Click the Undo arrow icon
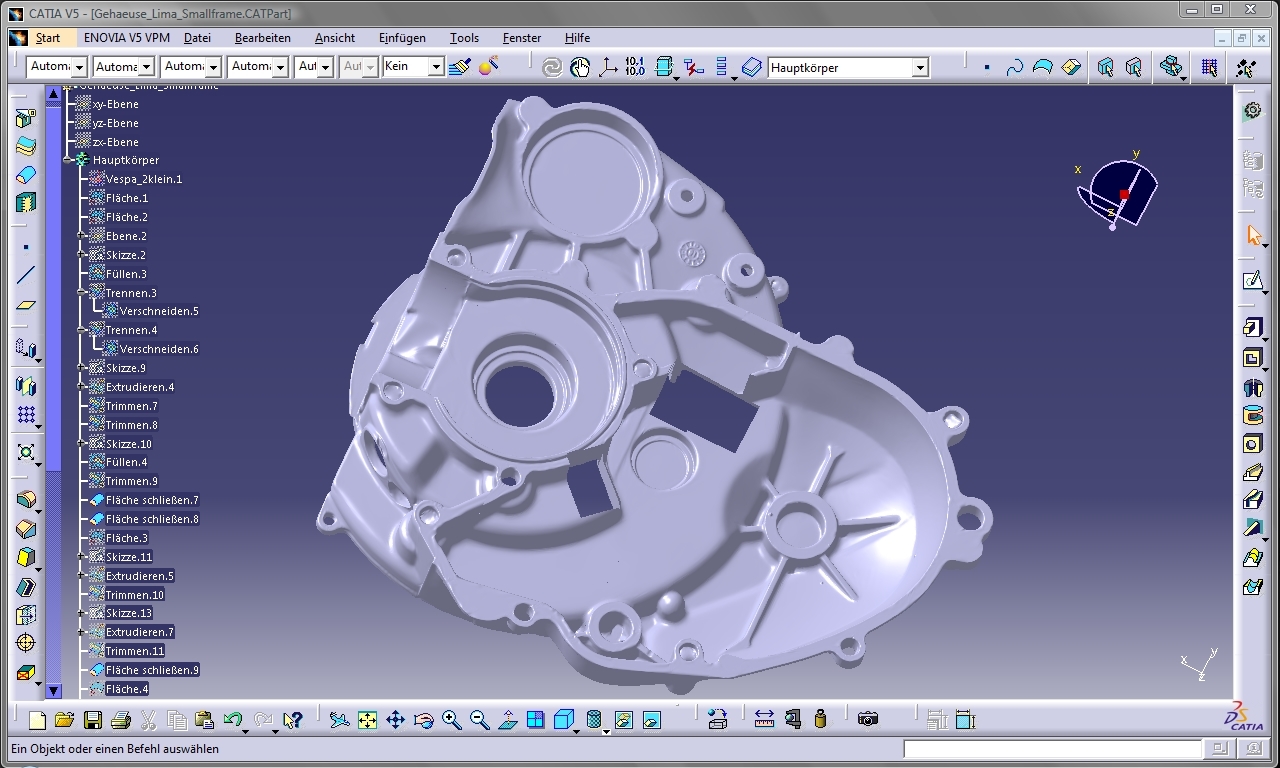The image size is (1280, 768). tap(233, 720)
